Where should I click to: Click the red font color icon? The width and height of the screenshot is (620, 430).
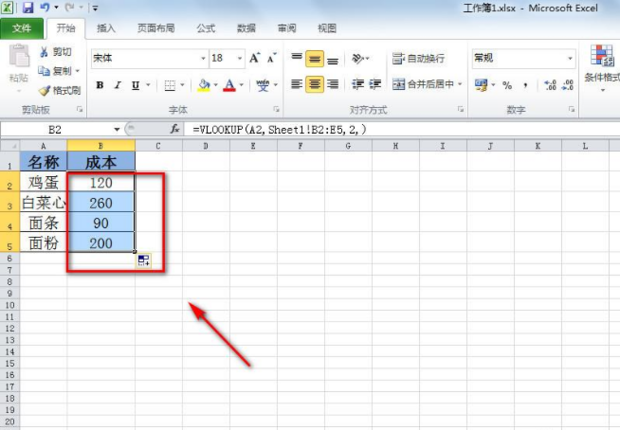[229, 85]
